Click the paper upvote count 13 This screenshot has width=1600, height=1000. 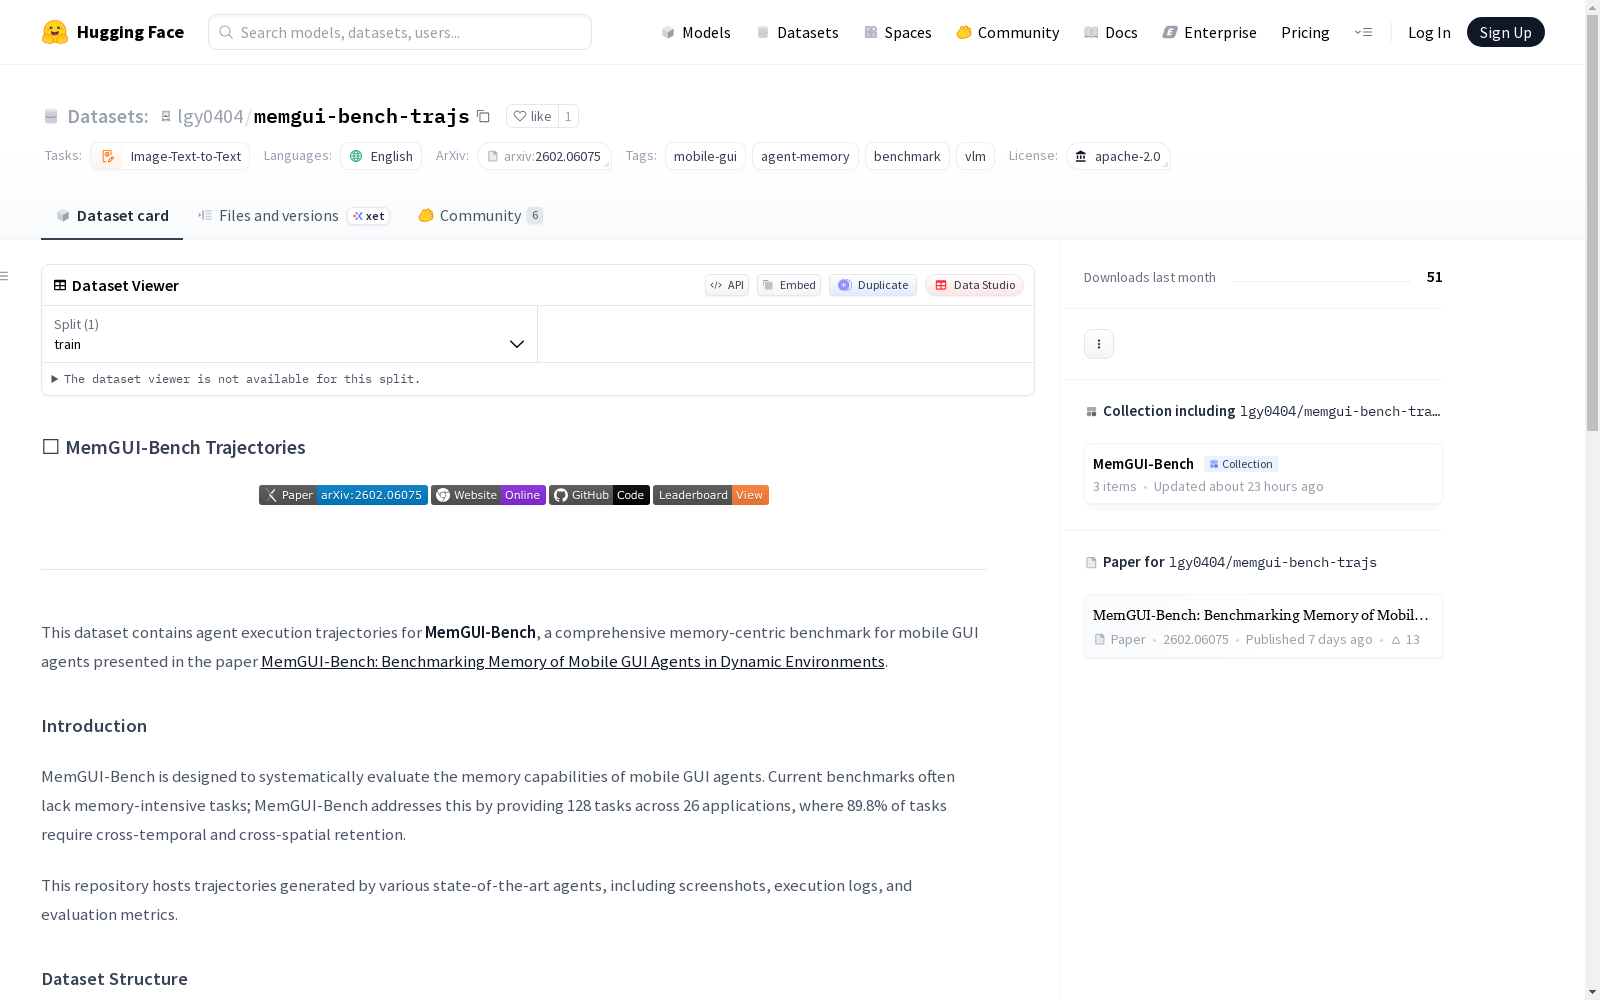pos(1405,640)
